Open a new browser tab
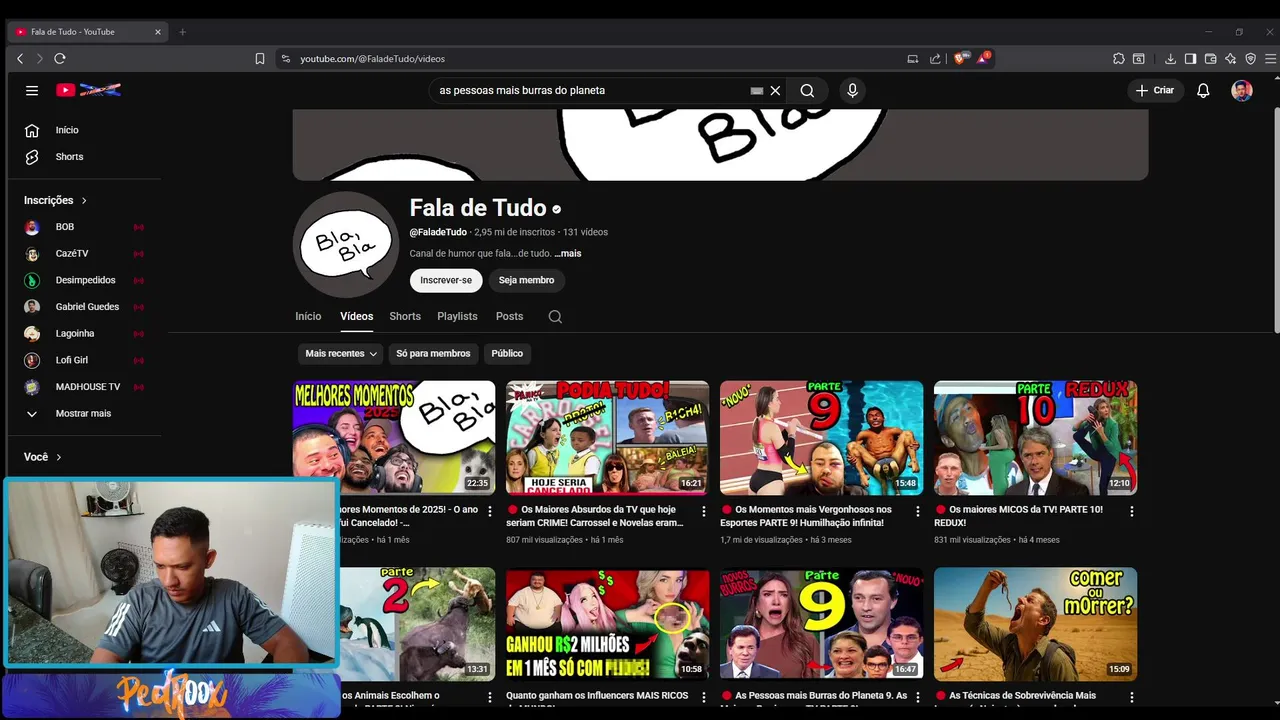The image size is (1280, 720). point(182,32)
